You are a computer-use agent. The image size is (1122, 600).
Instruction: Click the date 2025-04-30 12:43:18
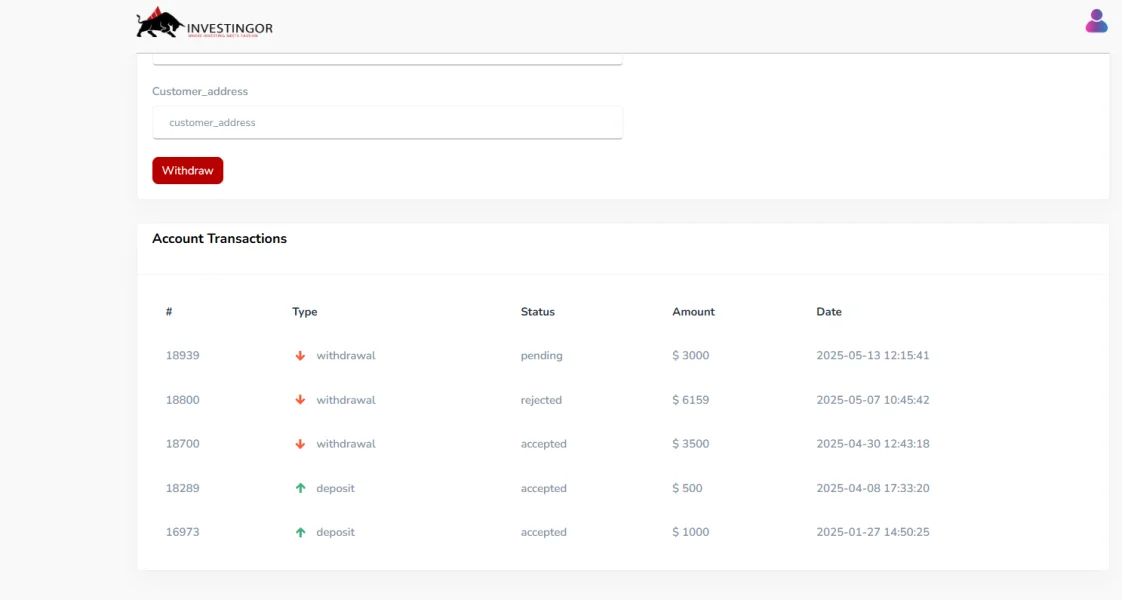(872, 444)
